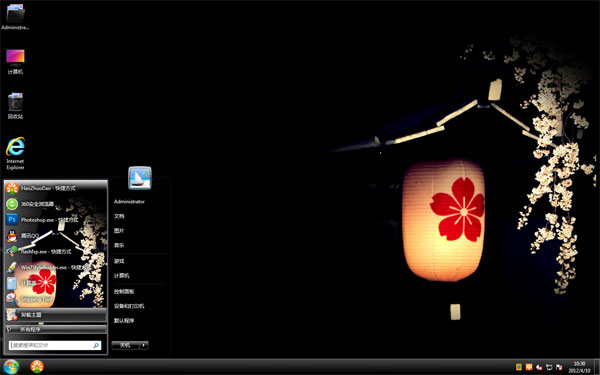The width and height of the screenshot is (600, 375).
Task: Open Win7StyleBuilder.exe shortcut entry
Action: coord(55,267)
